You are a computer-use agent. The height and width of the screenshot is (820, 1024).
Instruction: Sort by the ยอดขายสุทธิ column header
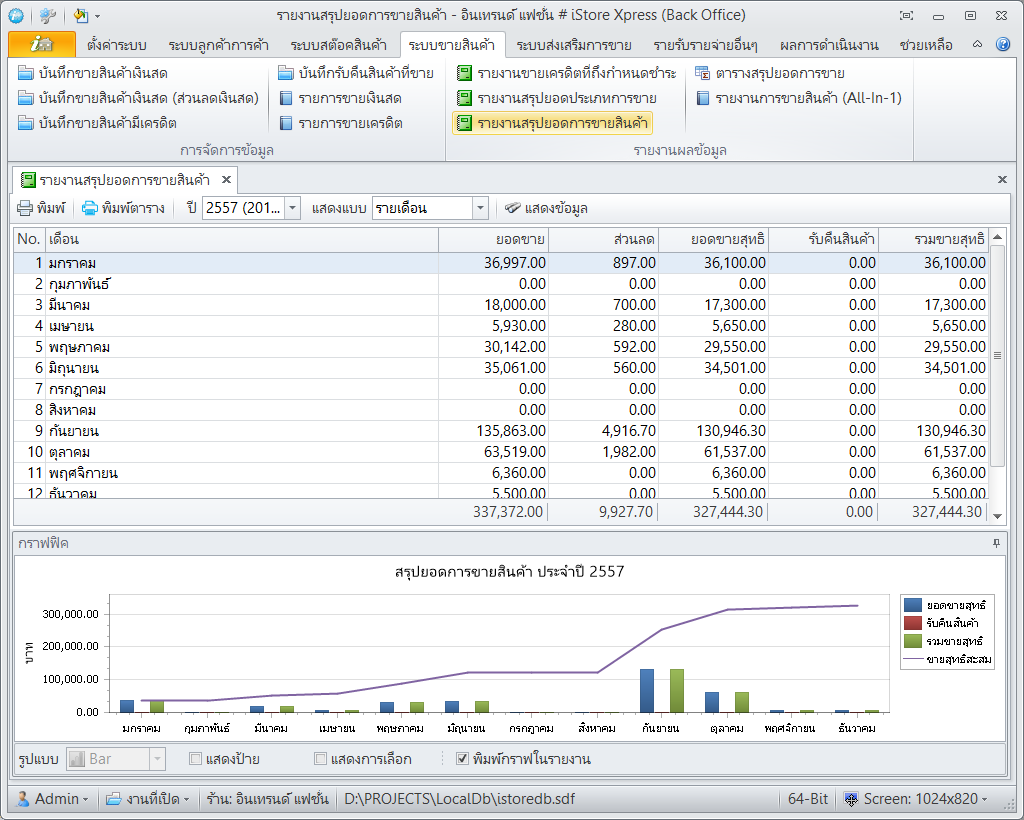point(713,239)
